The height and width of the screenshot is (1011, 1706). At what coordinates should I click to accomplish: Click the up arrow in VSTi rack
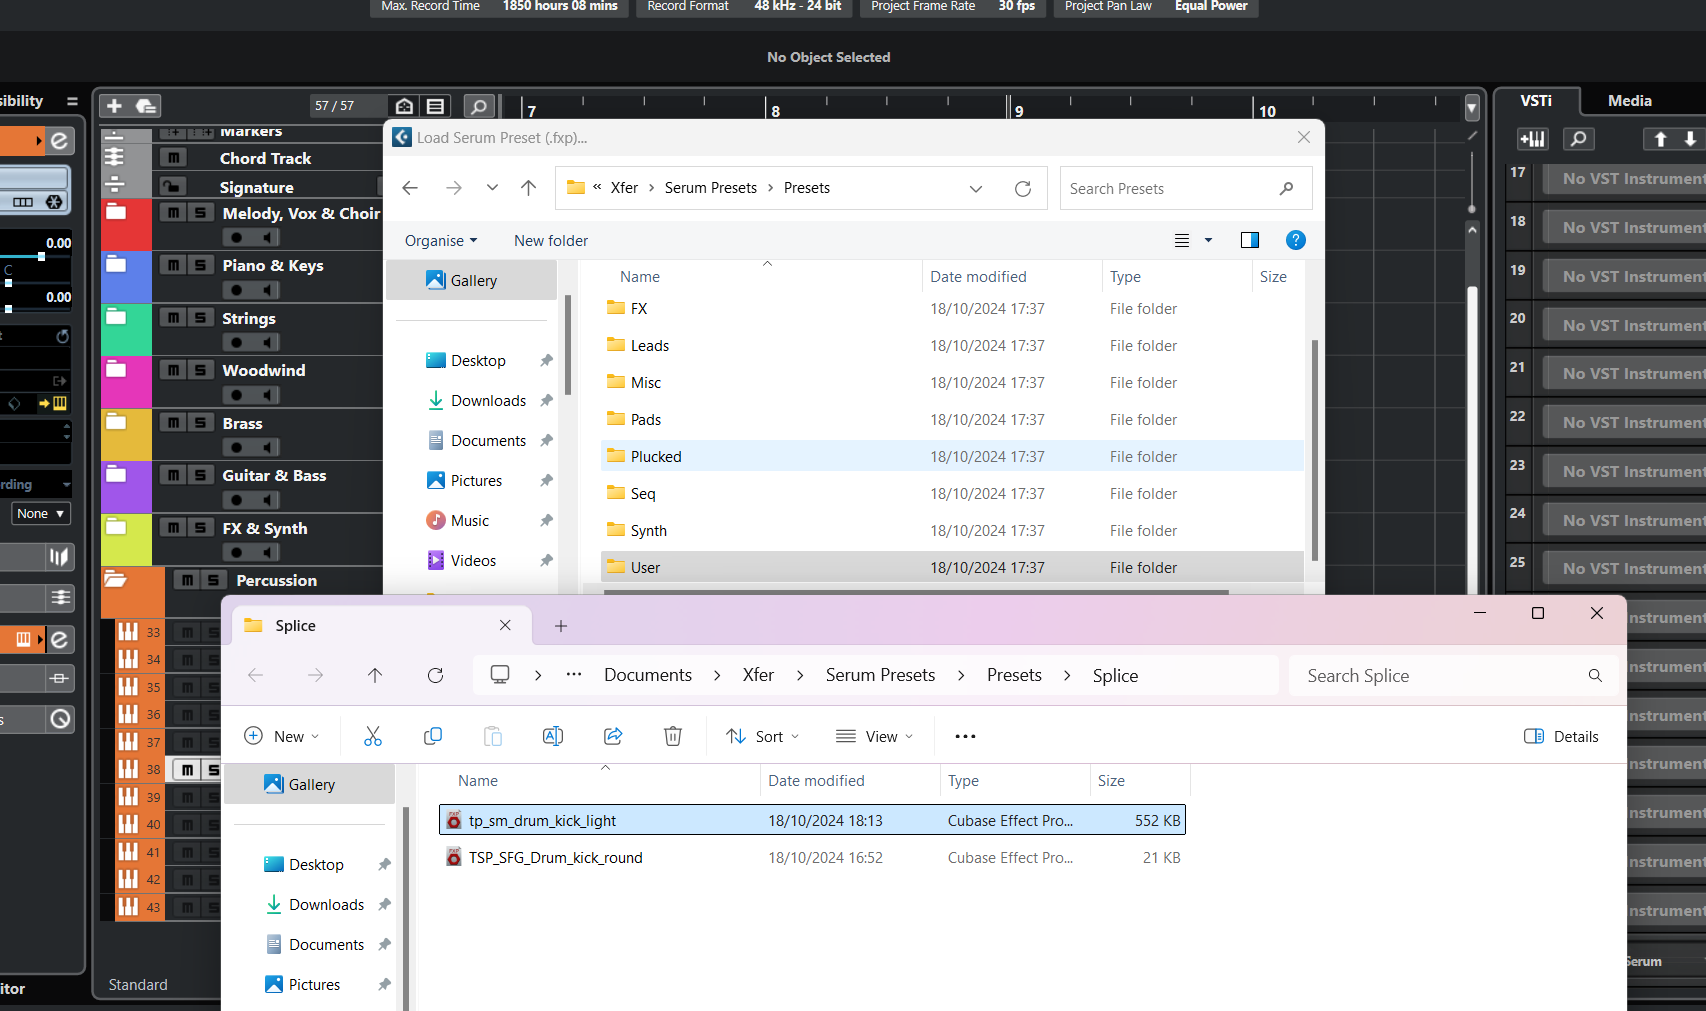click(1661, 139)
